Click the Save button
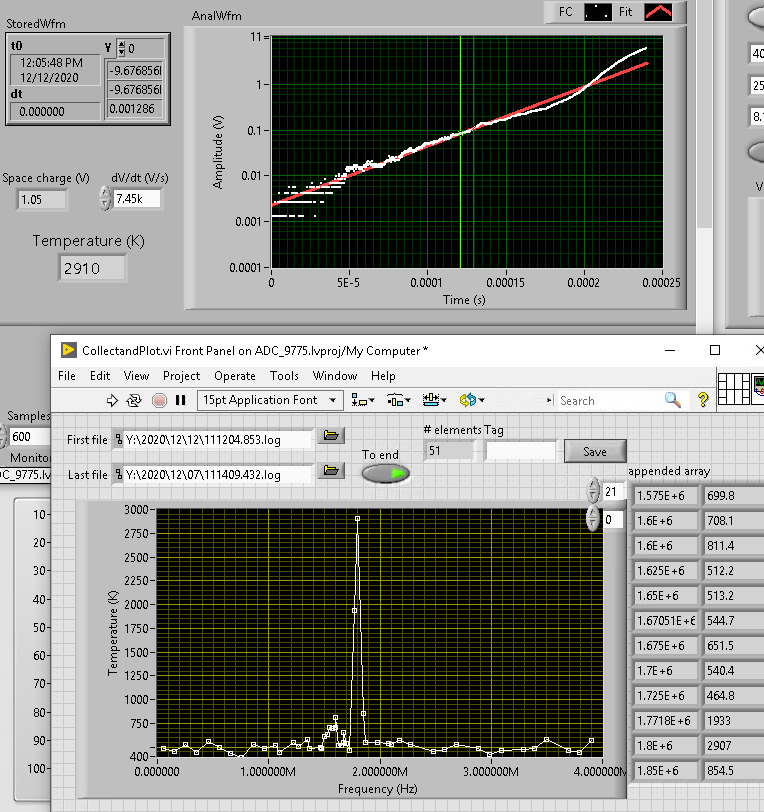 [594, 451]
